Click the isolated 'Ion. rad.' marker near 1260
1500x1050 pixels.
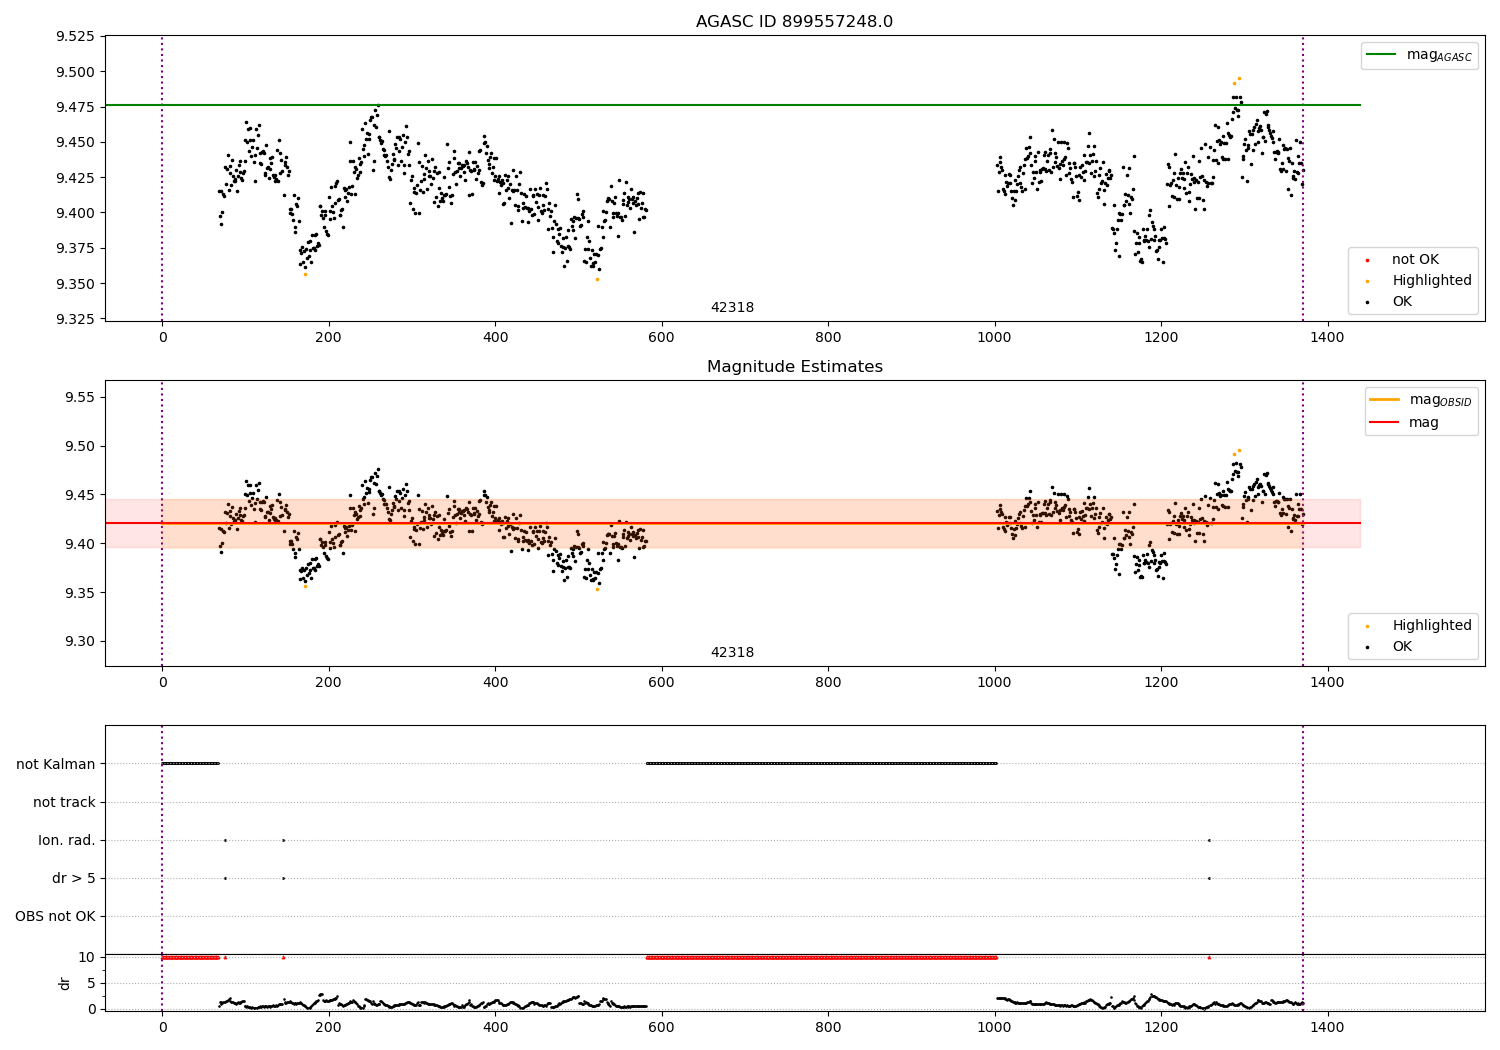1209,840
